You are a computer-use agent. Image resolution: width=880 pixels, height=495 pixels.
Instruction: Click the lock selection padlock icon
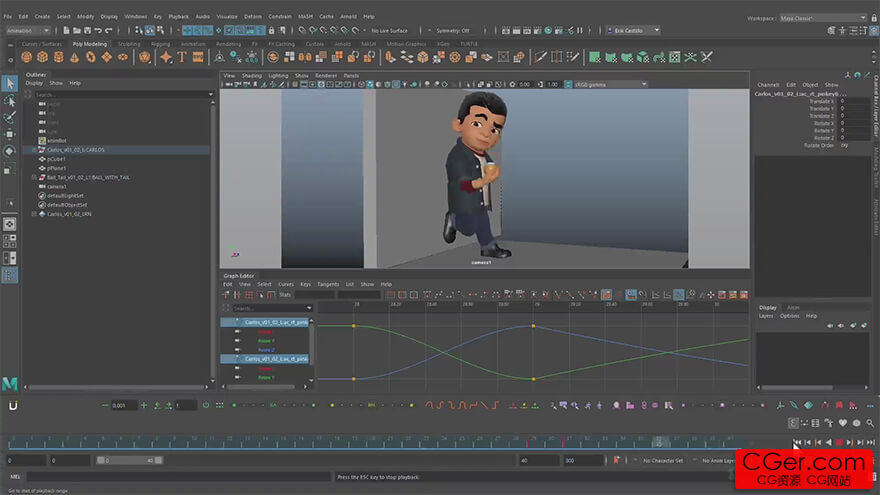pyautogui.click(x=272, y=30)
